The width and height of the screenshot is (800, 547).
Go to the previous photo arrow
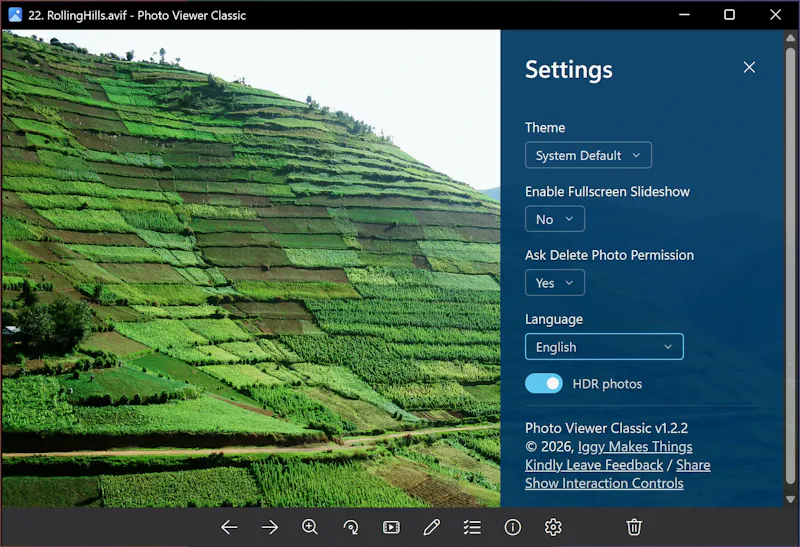click(229, 527)
